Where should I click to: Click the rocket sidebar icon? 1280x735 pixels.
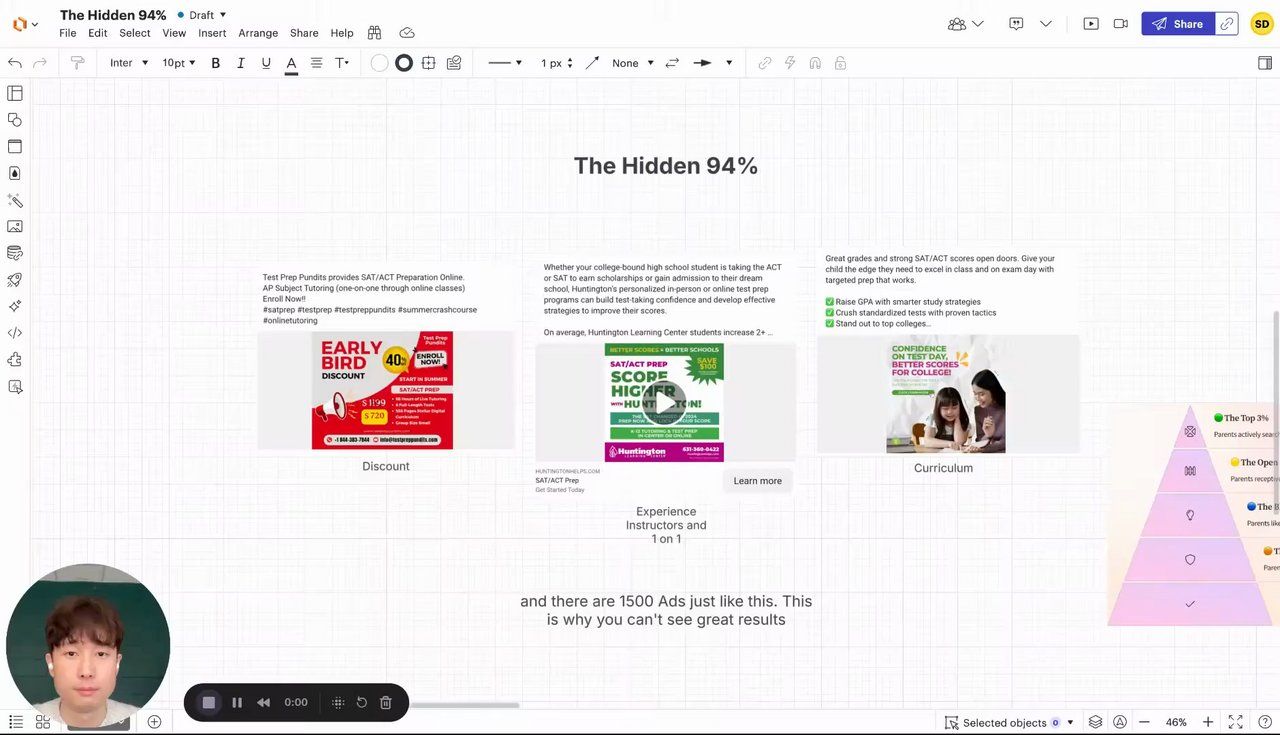(x=15, y=280)
